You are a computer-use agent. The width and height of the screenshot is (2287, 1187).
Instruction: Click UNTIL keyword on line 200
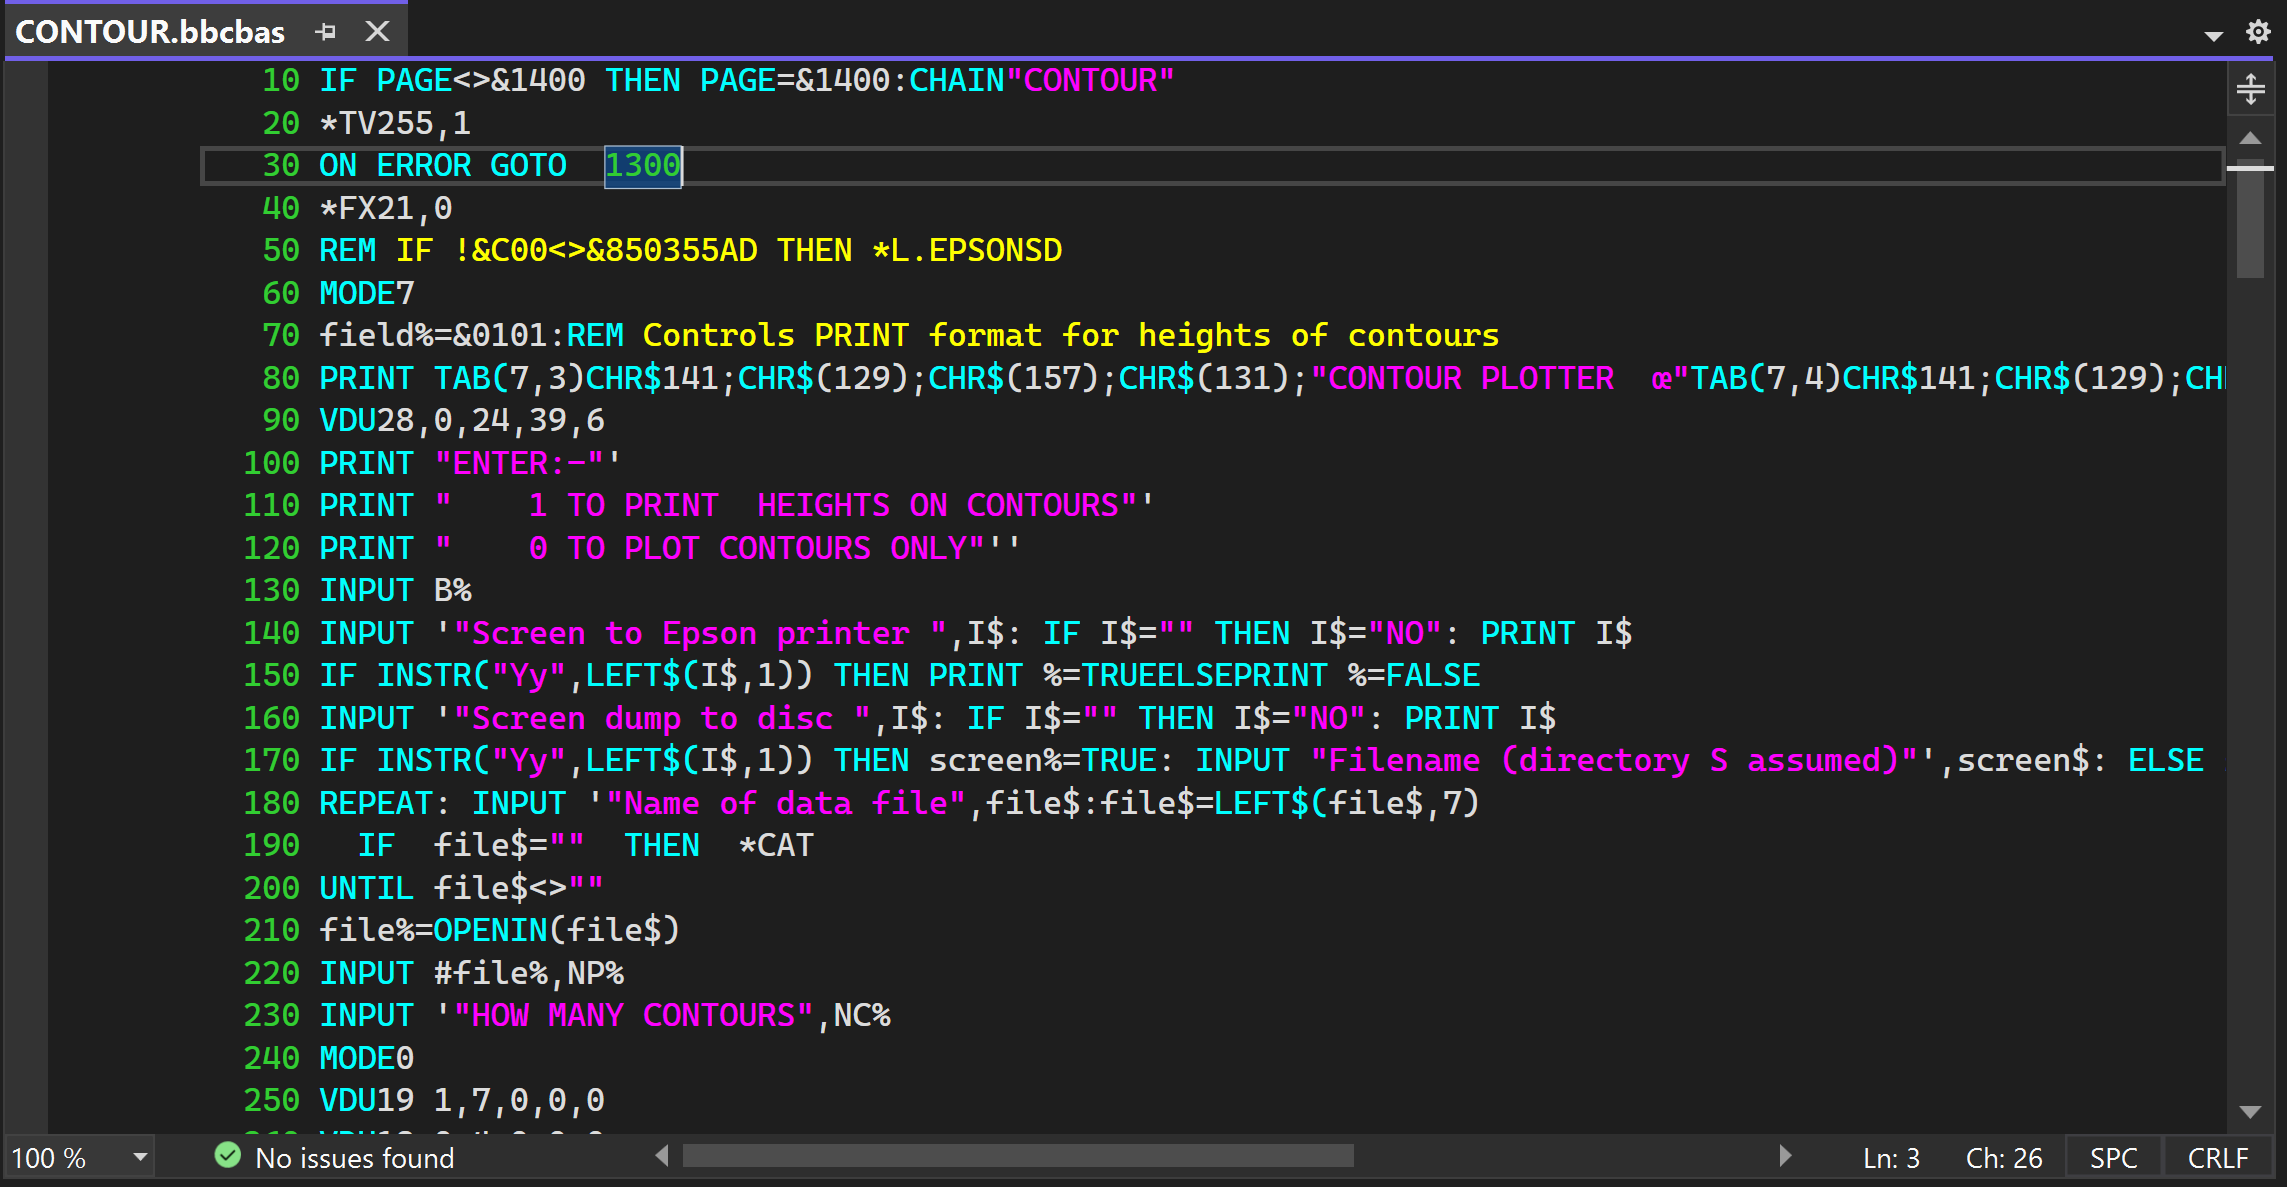[x=367, y=888]
